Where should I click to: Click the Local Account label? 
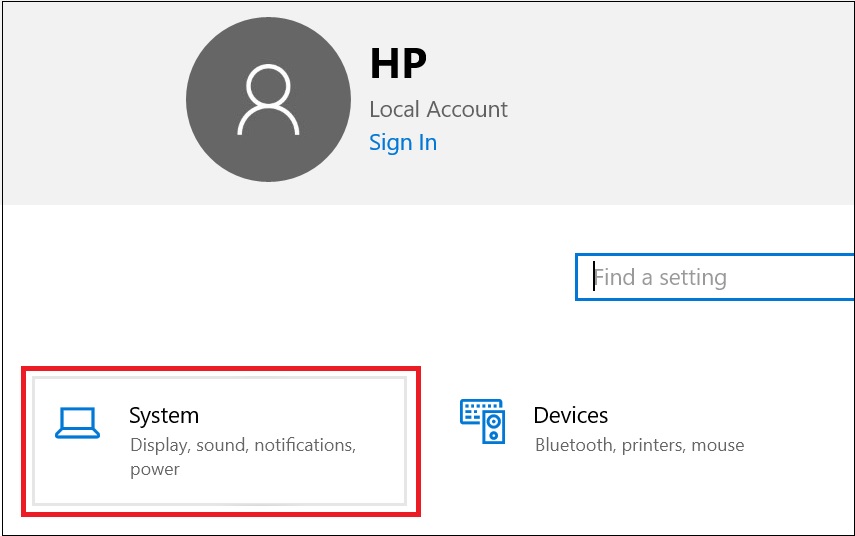[438, 109]
